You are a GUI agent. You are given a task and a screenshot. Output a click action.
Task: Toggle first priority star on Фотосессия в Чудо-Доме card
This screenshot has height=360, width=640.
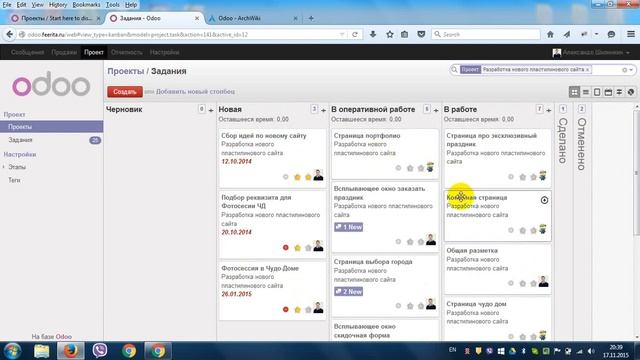click(297, 309)
